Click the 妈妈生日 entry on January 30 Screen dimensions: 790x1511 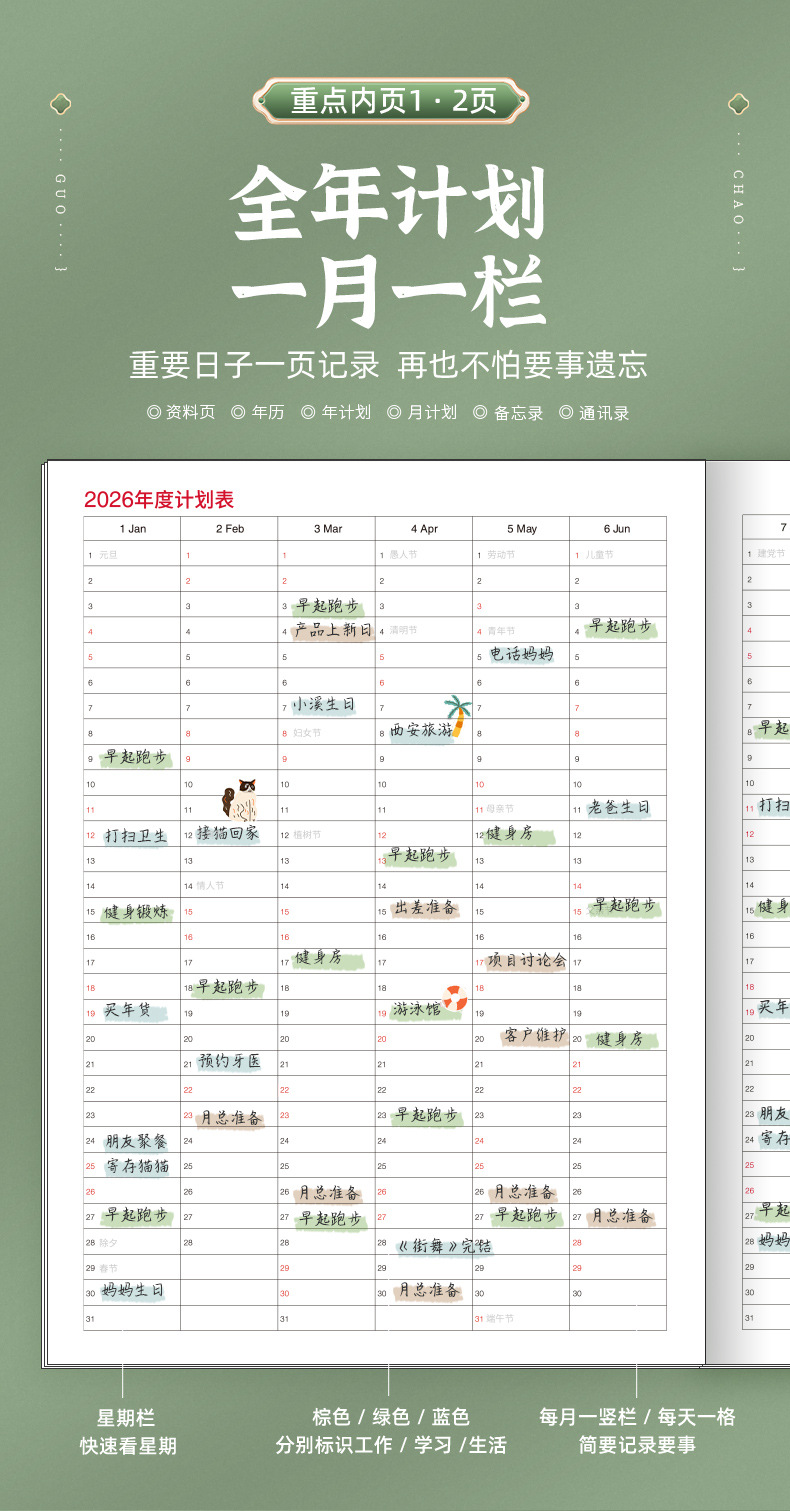133,1290
